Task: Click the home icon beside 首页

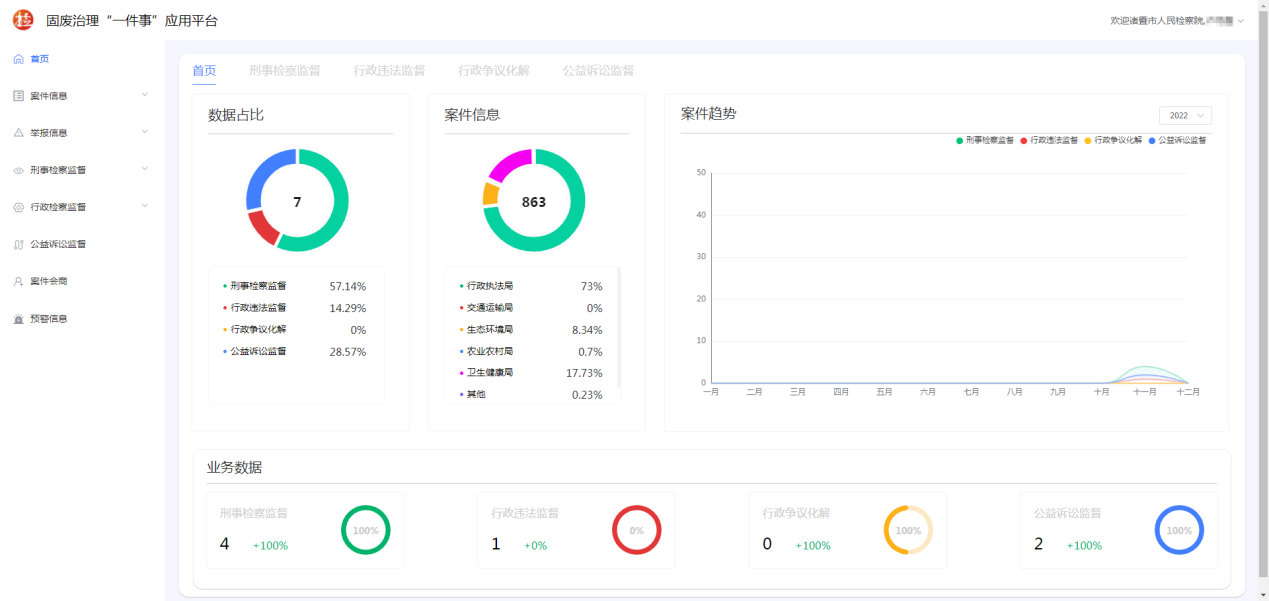Action: (18, 59)
